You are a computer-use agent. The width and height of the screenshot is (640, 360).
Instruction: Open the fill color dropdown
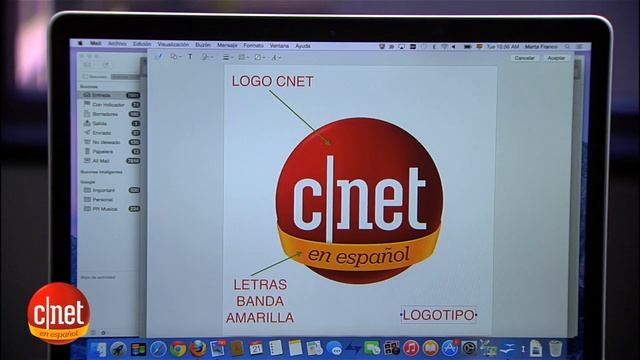[259, 58]
